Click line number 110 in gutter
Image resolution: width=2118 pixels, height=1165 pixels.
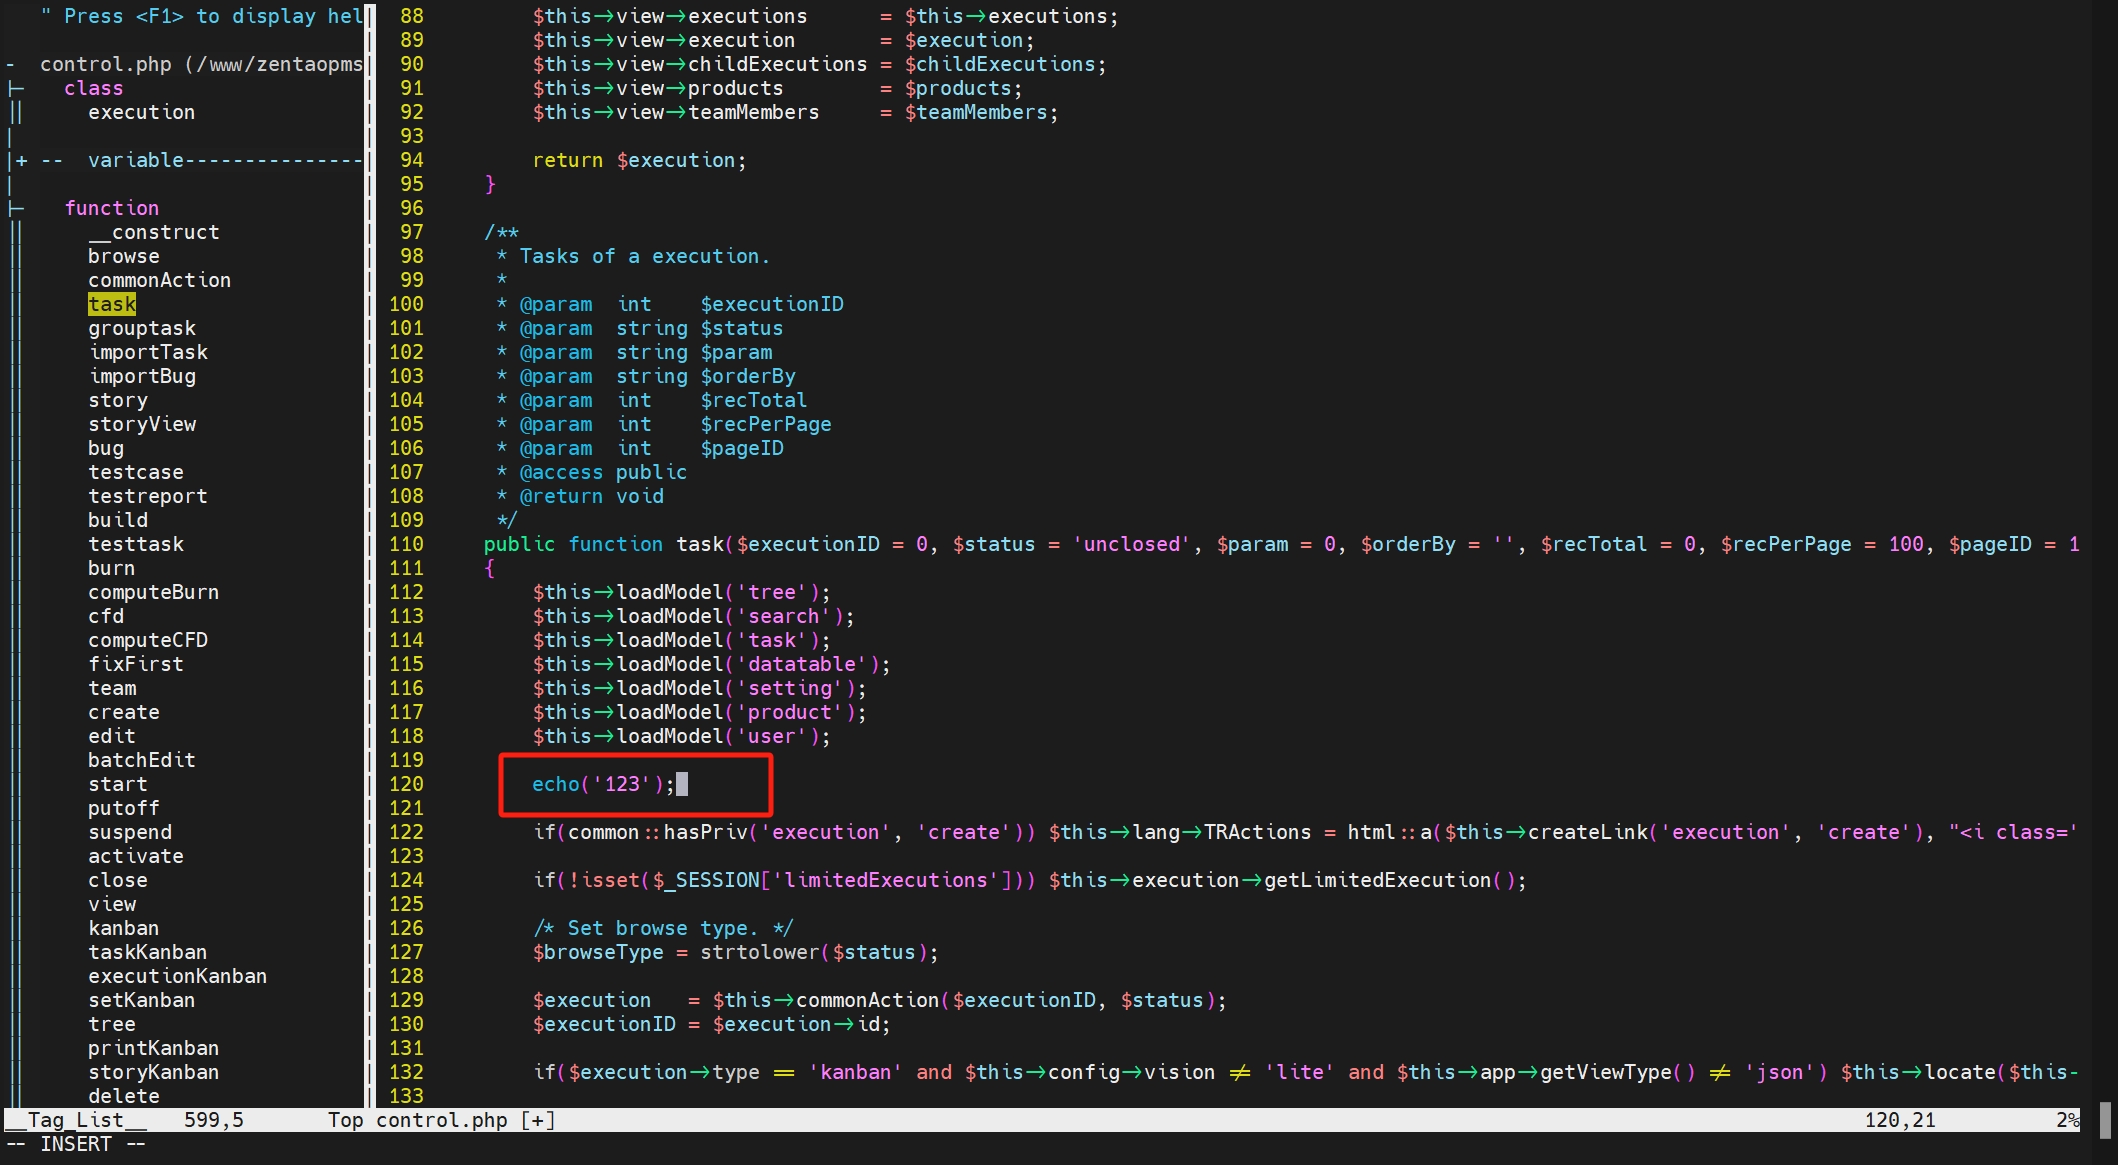coord(406,544)
